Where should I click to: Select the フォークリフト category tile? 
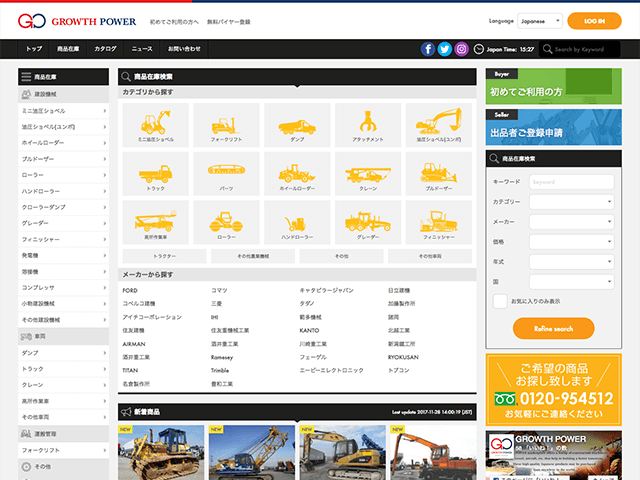(x=227, y=125)
